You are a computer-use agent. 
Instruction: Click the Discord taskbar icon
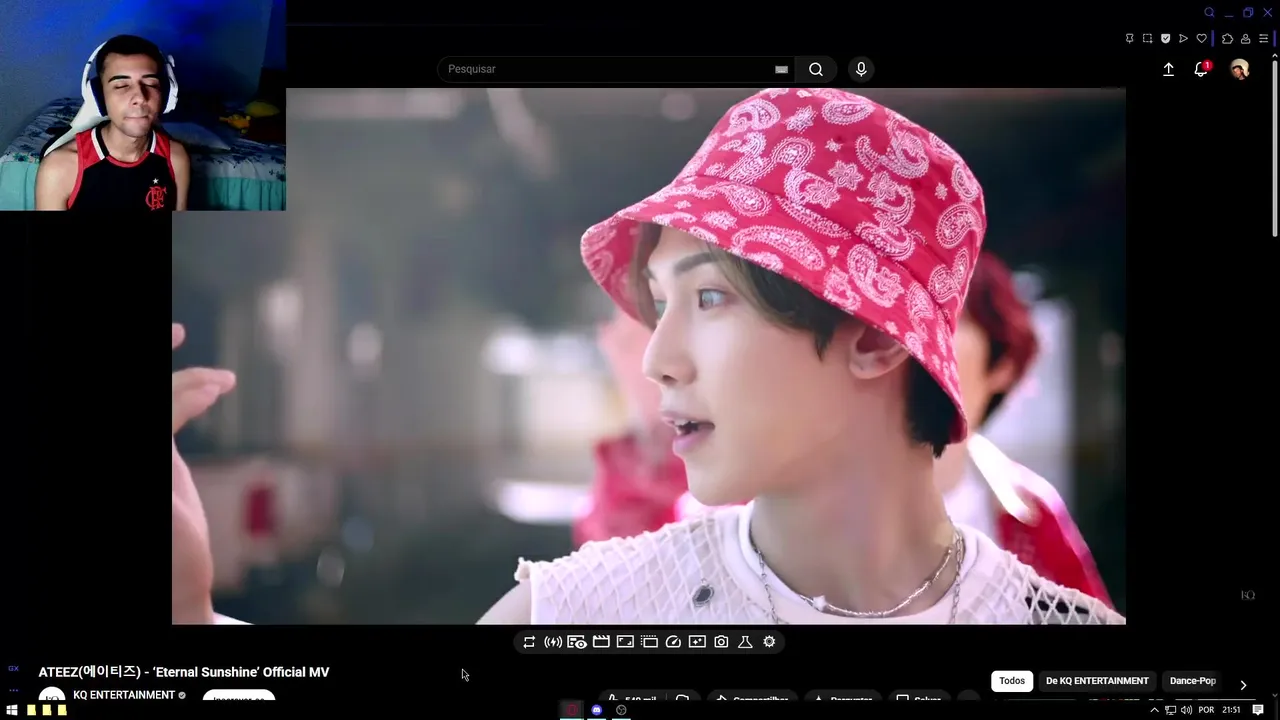tap(596, 710)
